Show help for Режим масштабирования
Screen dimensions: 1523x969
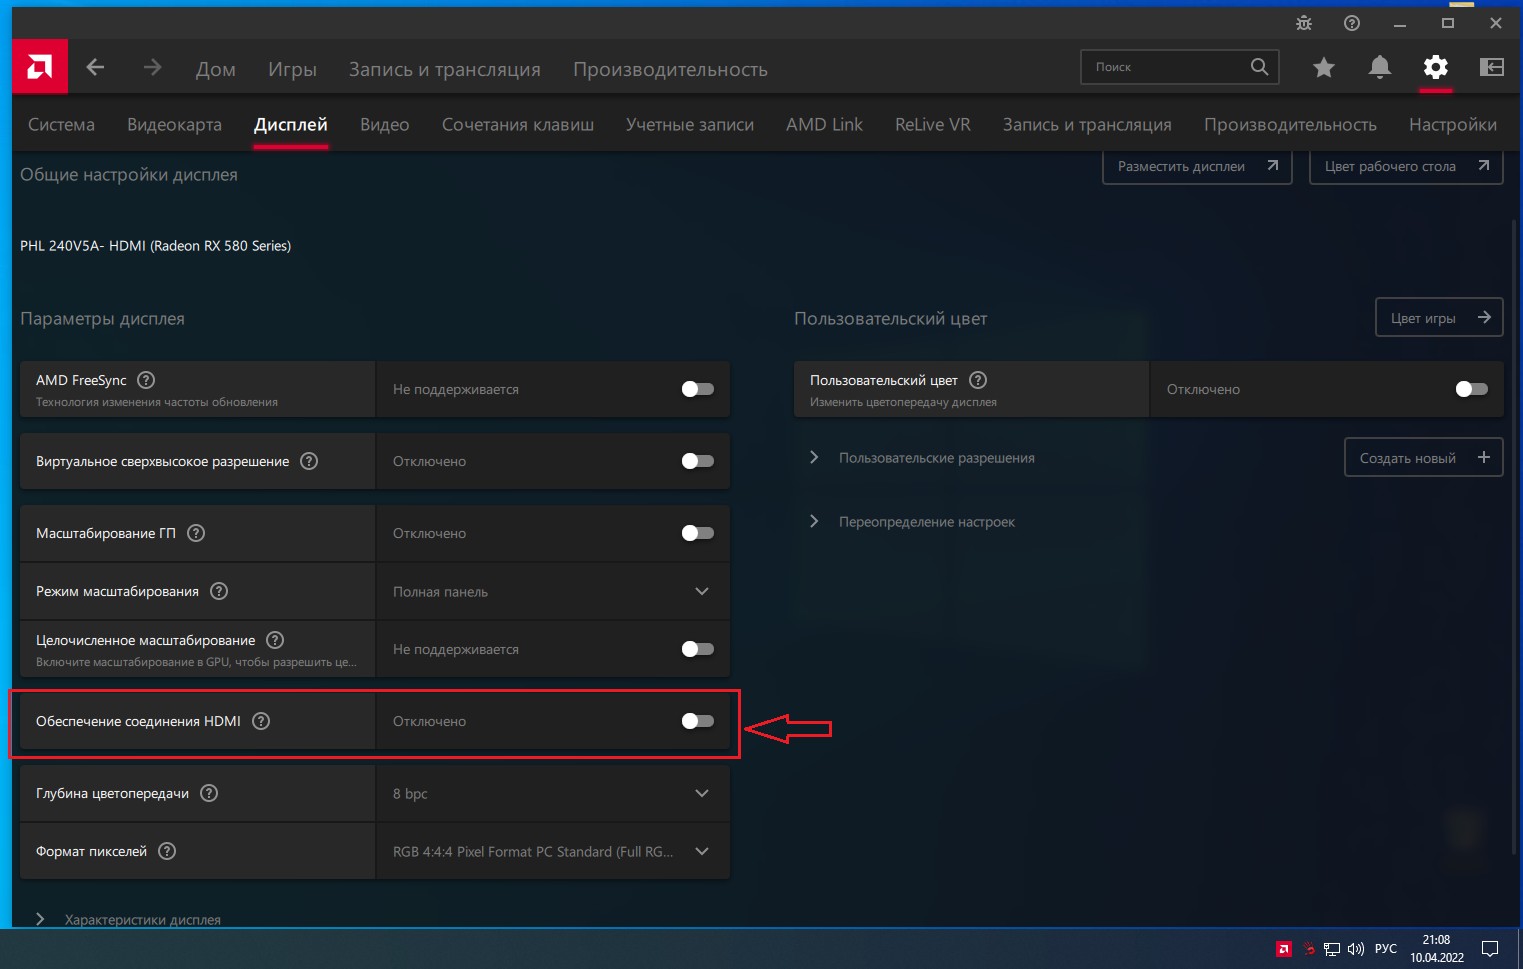pyautogui.click(x=219, y=591)
